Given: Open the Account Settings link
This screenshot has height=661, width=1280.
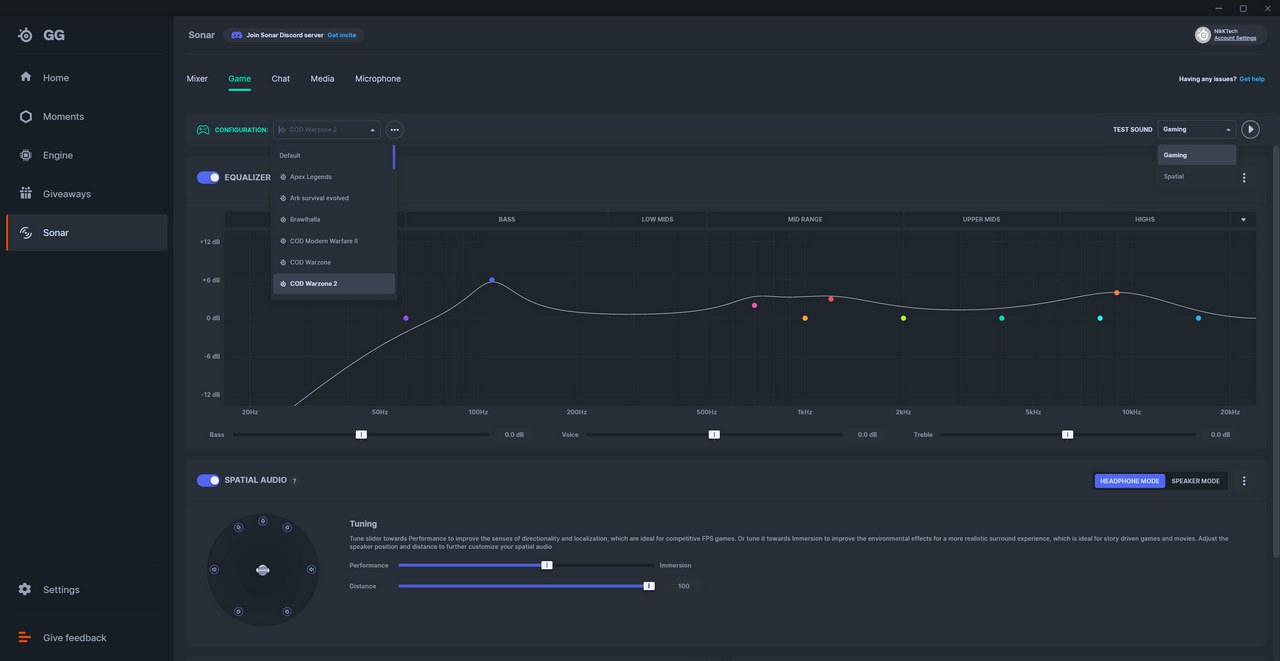Looking at the screenshot, I should tap(1235, 39).
